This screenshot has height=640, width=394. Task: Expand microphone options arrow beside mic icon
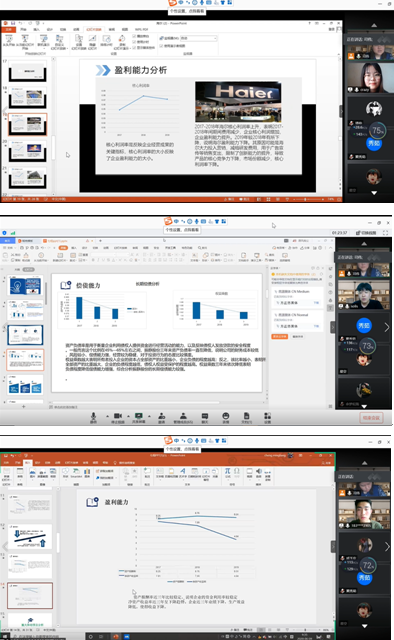[x=107, y=416]
